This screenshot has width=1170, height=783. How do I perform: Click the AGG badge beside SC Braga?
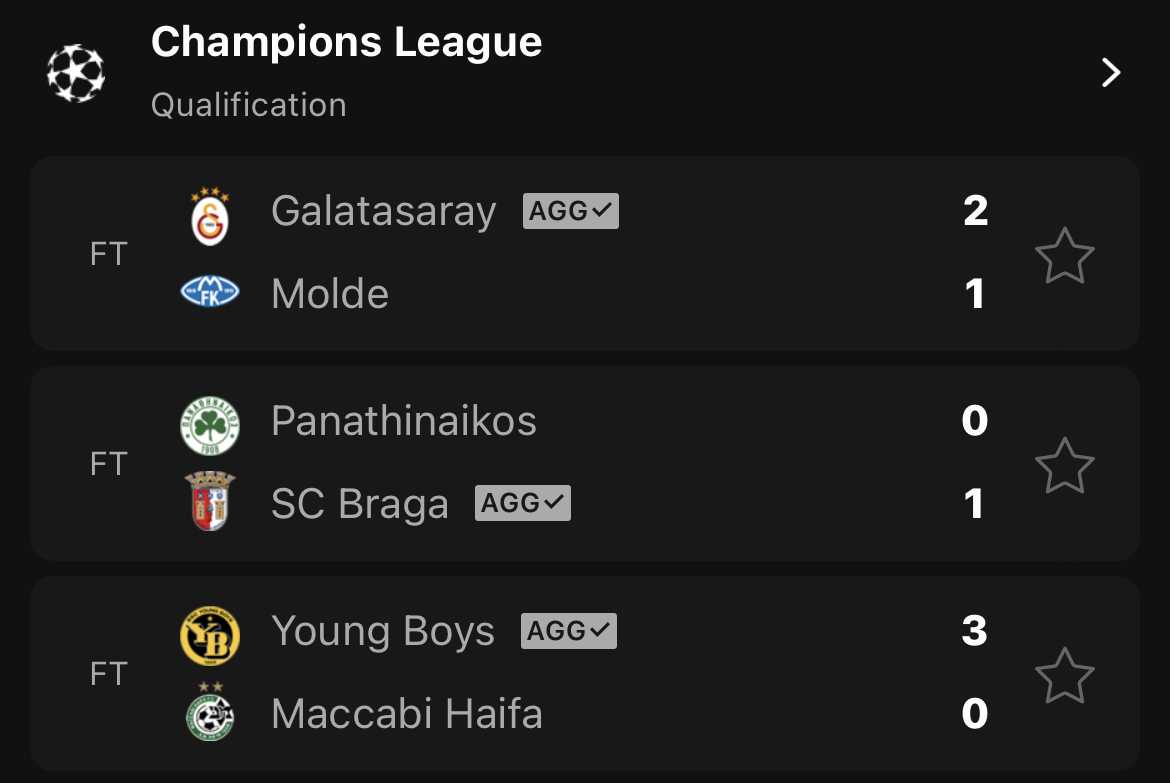point(523,503)
